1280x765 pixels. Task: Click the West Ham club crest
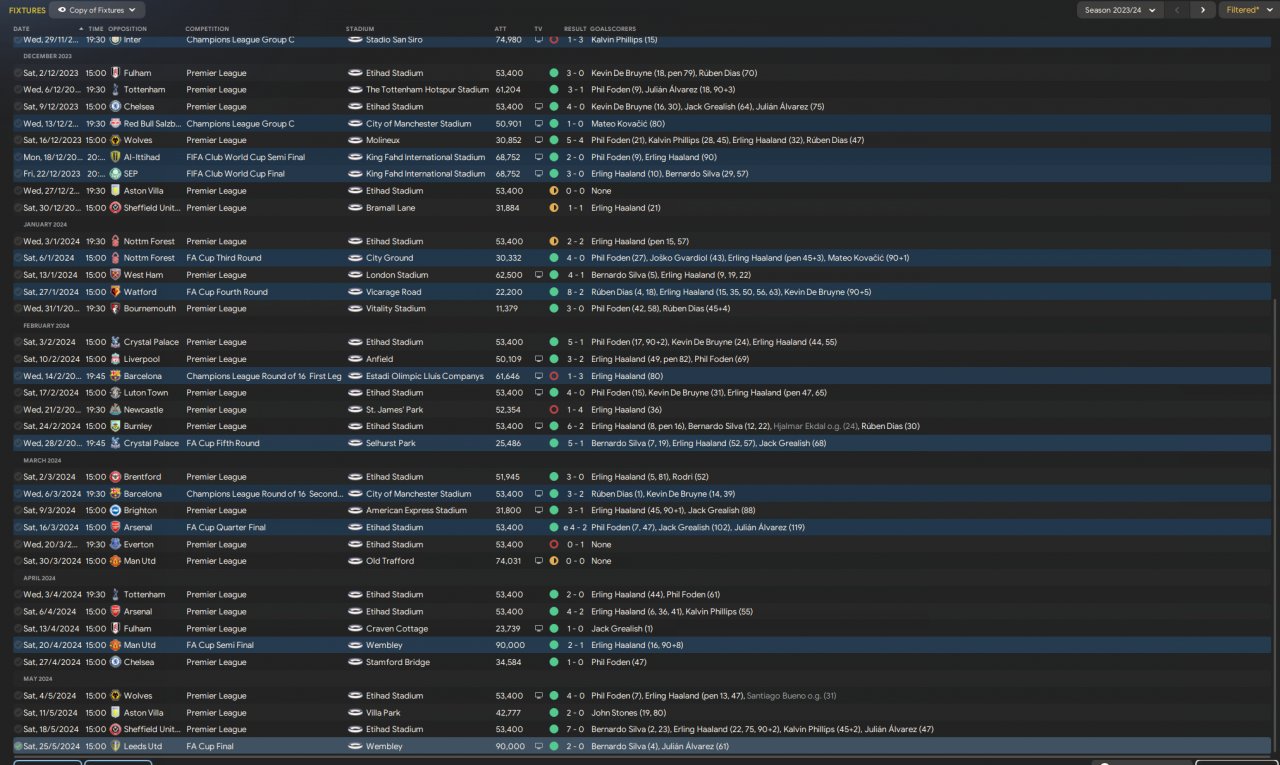click(x=116, y=275)
